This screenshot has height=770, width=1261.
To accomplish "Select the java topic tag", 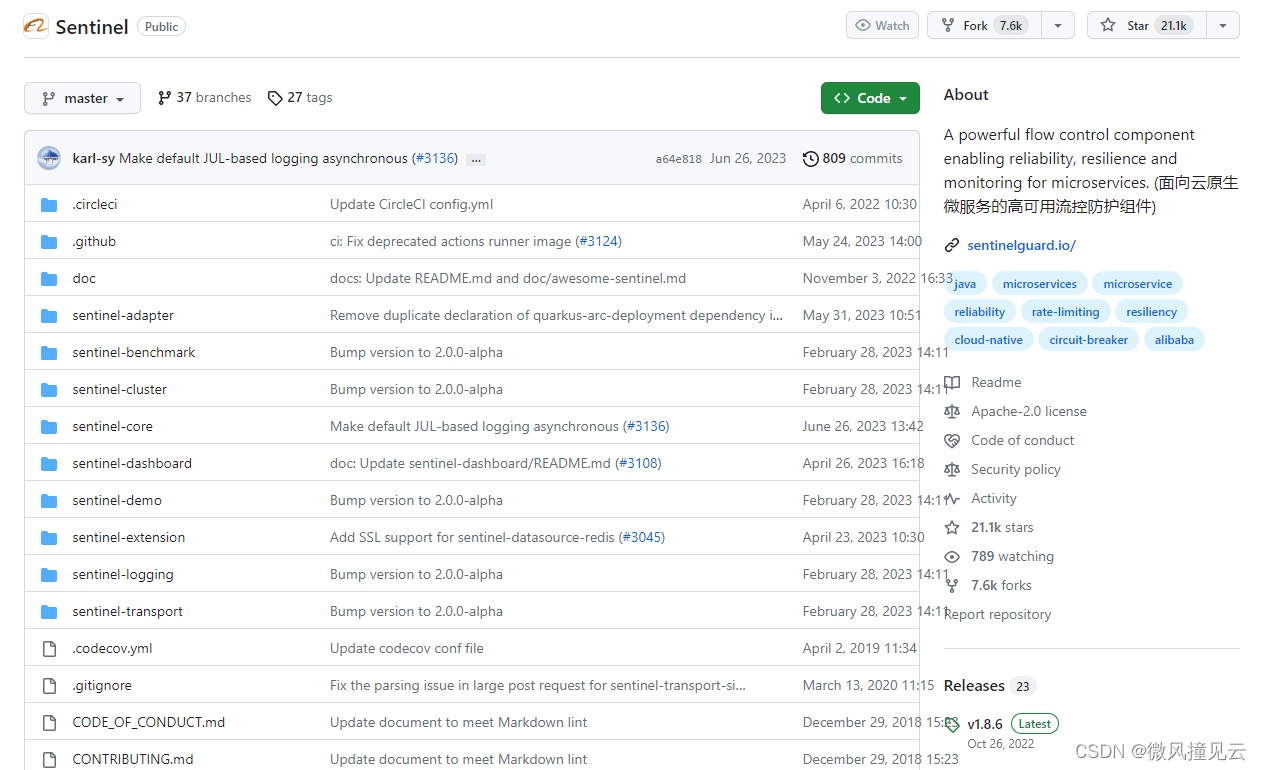I will coord(965,284).
